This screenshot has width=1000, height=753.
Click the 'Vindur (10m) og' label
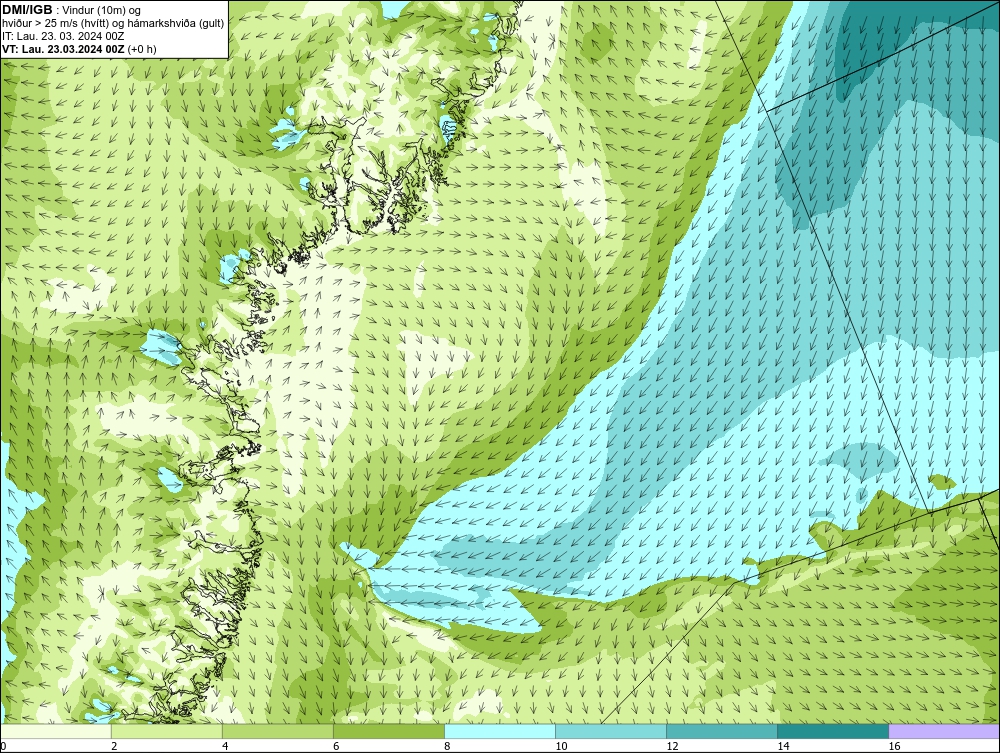(x=103, y=10)
